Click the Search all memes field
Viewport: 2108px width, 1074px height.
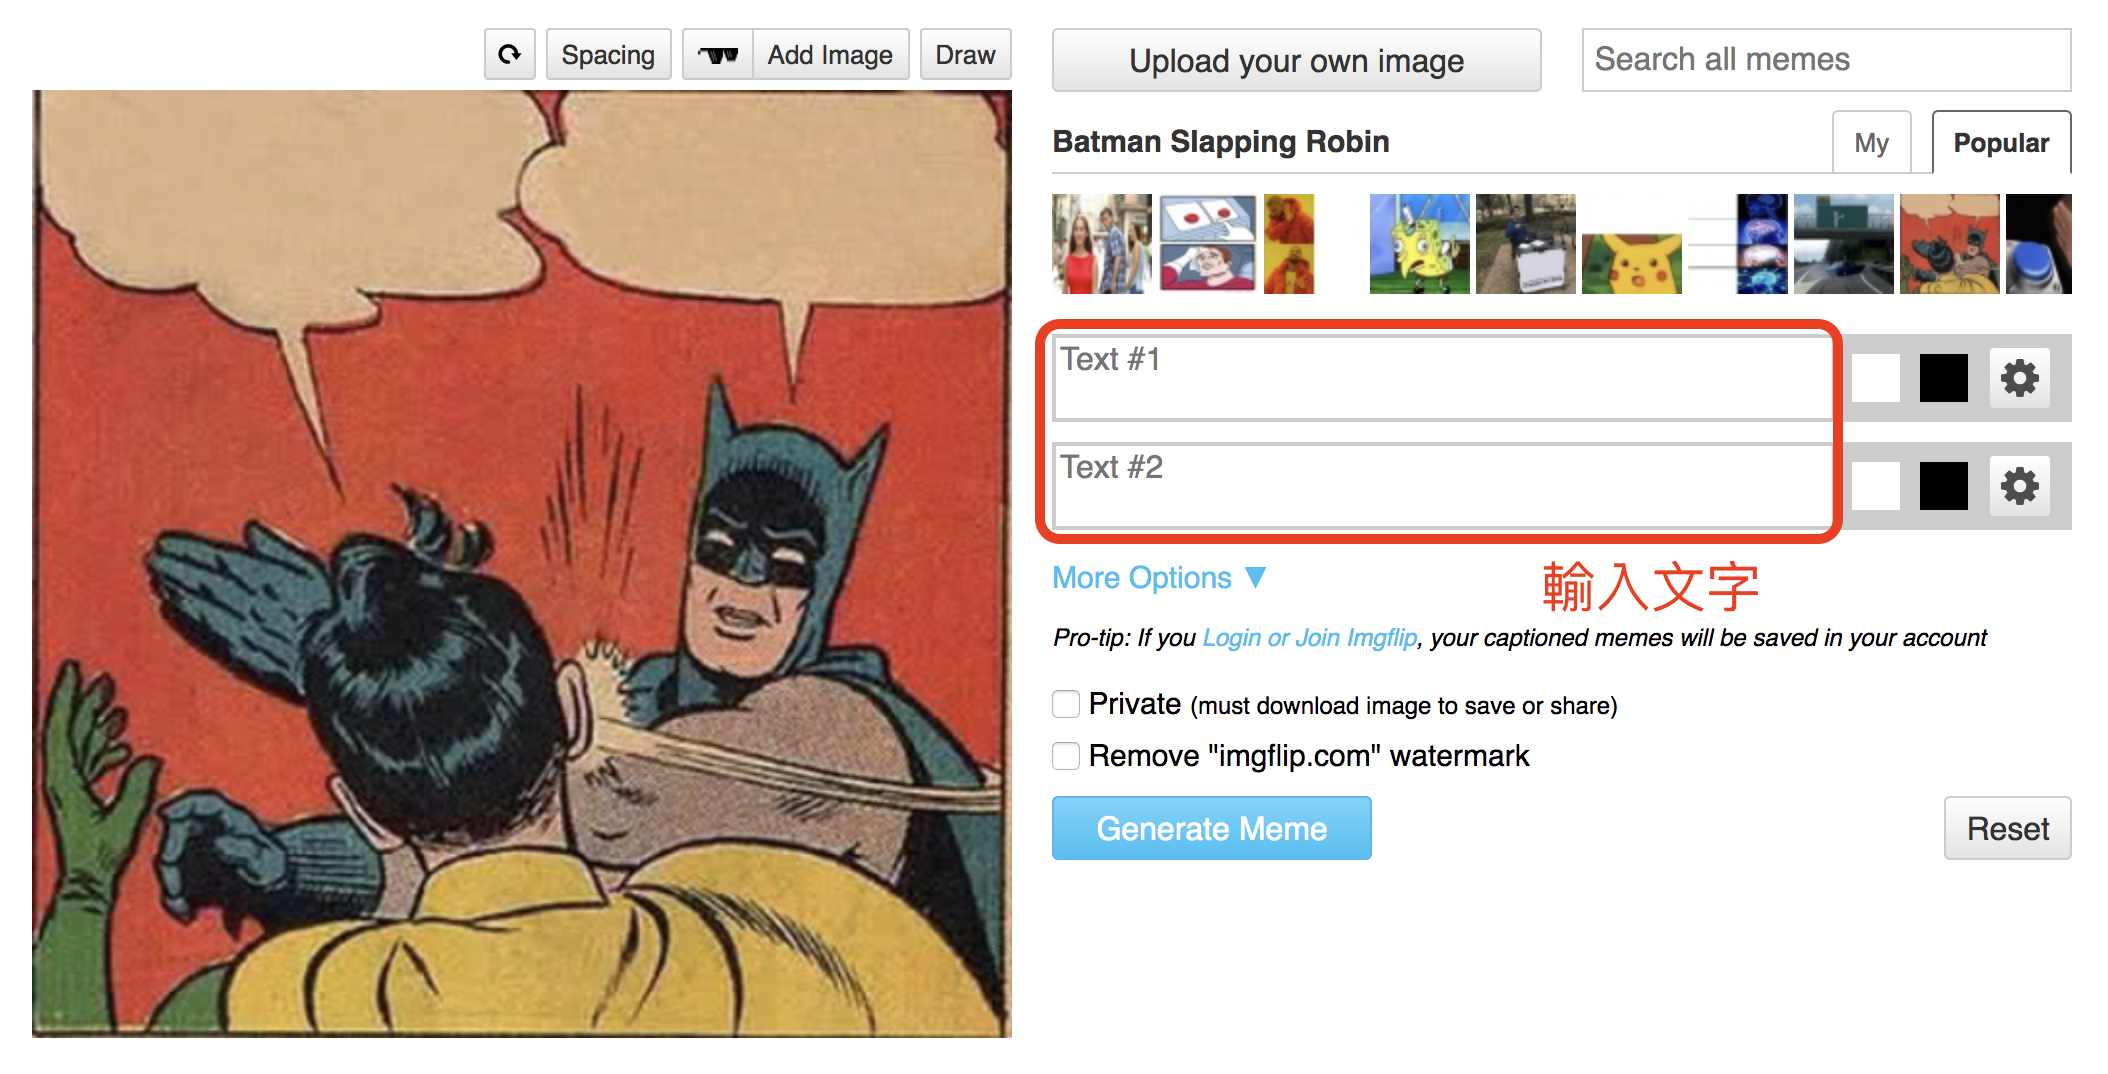tap(1825, 60)
